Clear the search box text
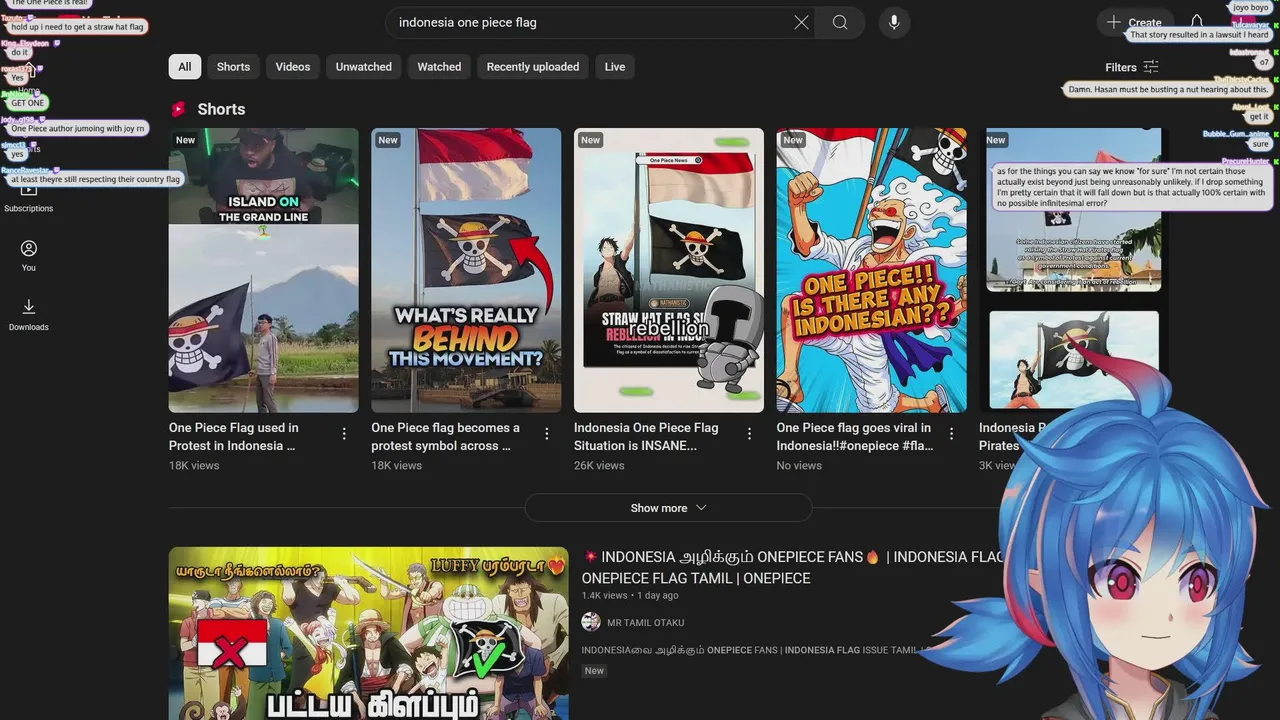 coord(801,22)
